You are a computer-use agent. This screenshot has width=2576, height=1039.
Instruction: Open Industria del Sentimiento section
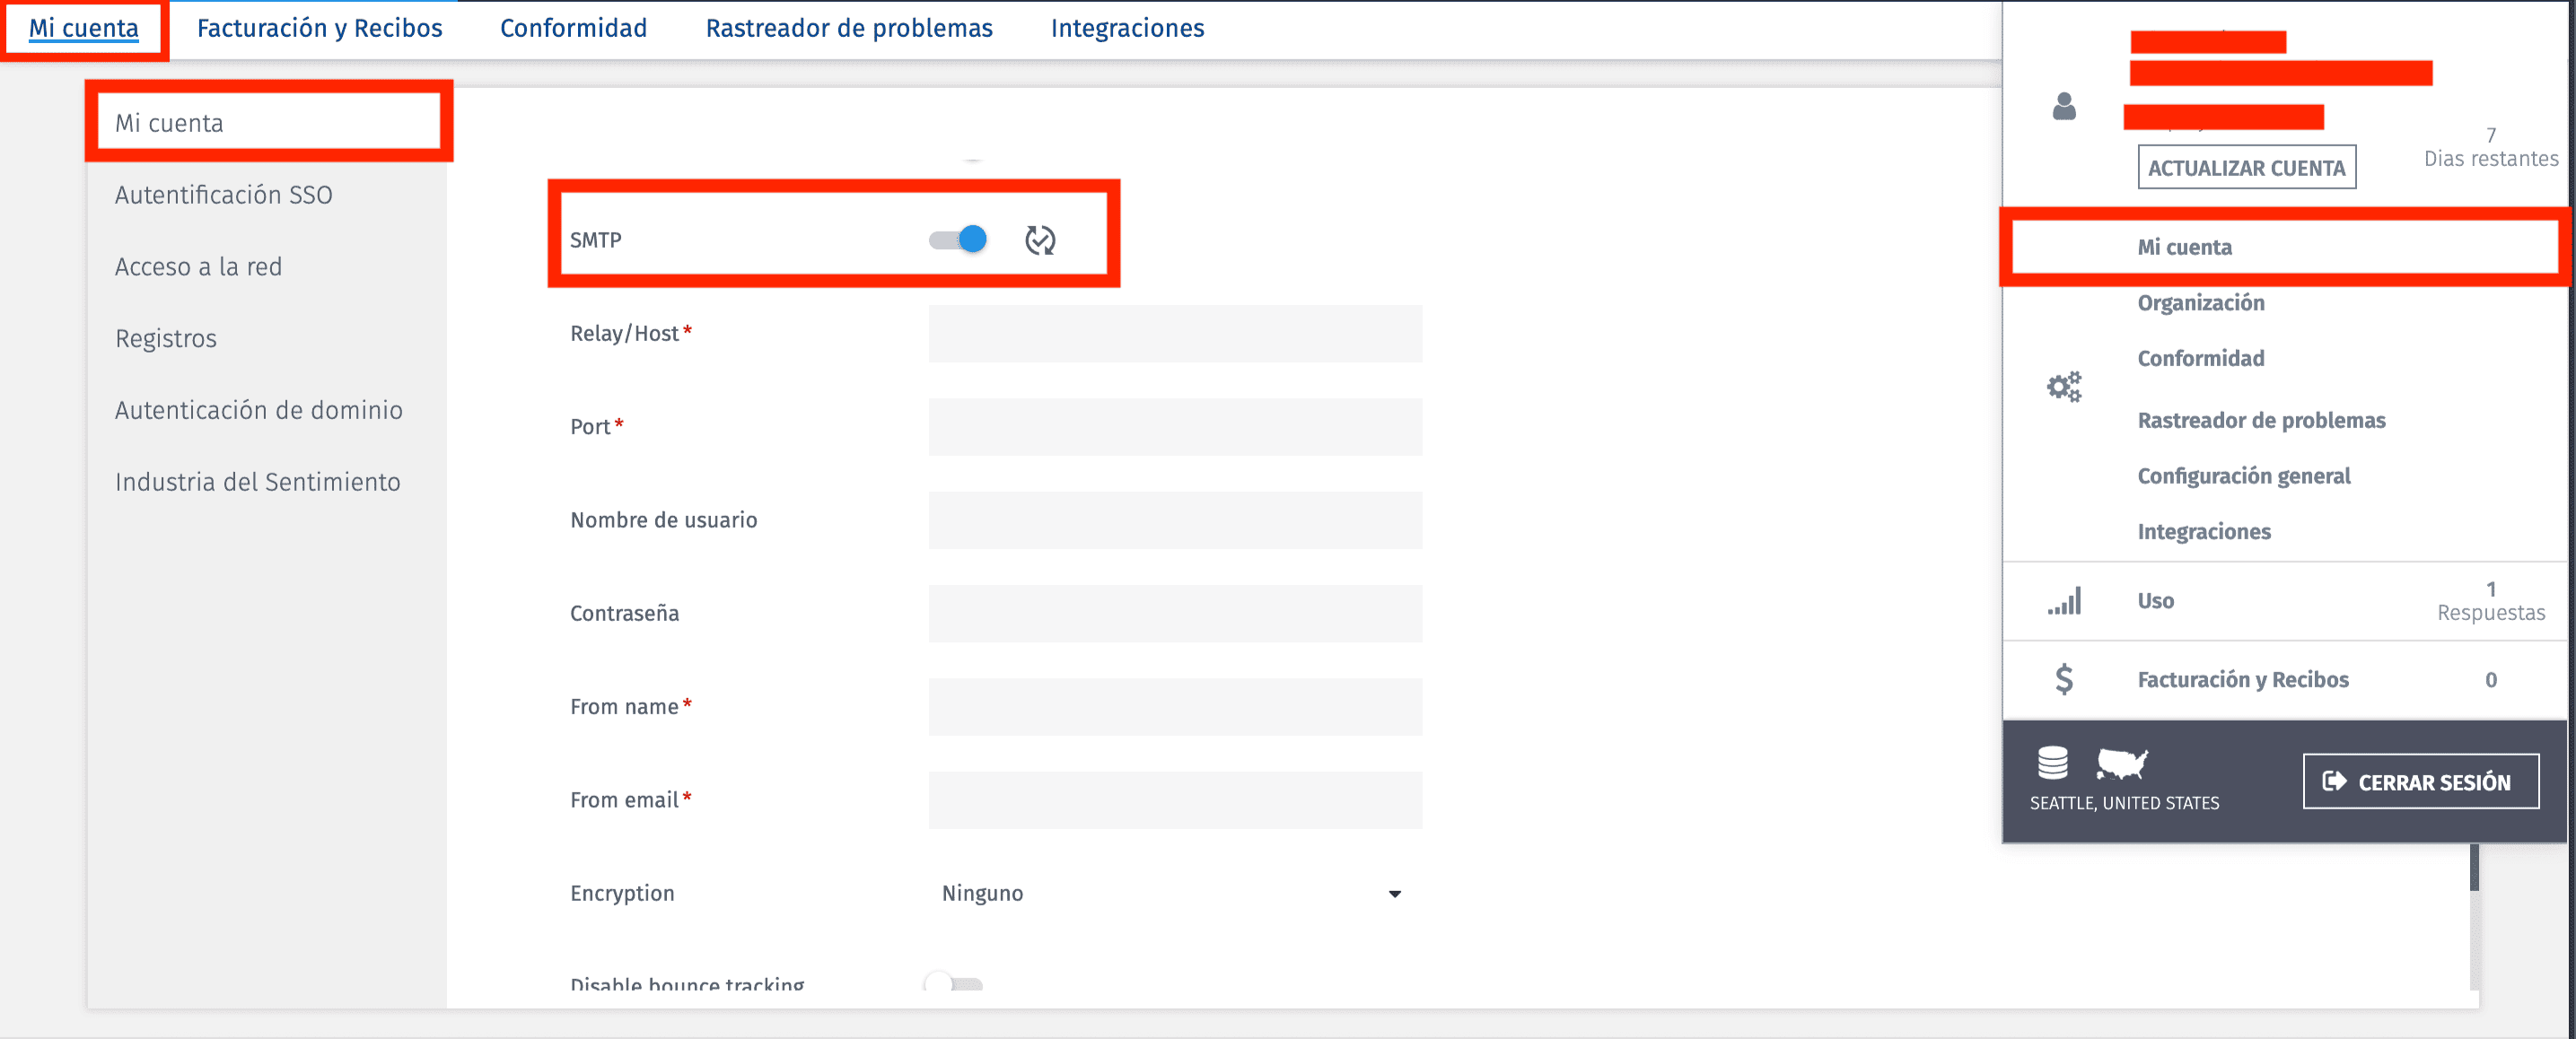click(x=258, y=481)
